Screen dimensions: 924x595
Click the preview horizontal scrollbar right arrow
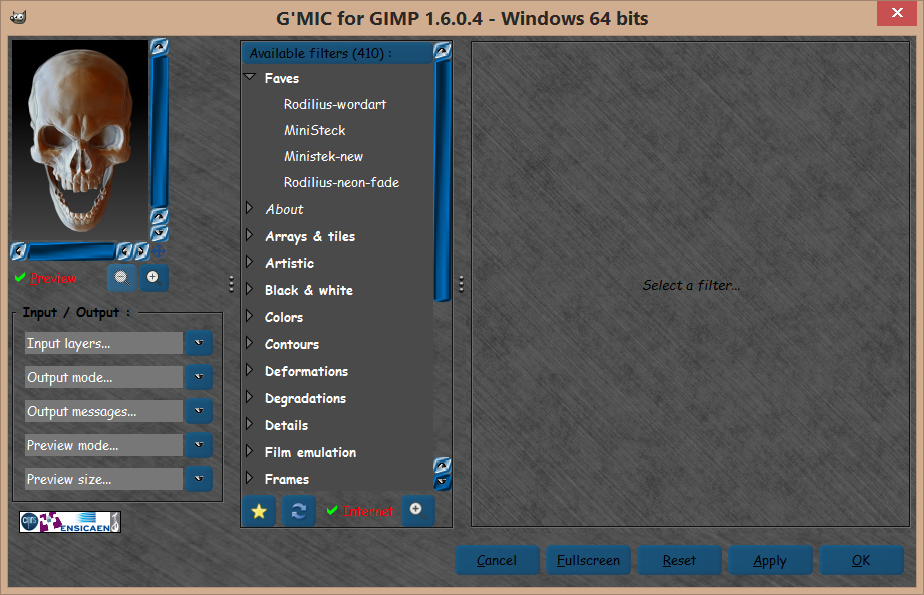[141, 252]
